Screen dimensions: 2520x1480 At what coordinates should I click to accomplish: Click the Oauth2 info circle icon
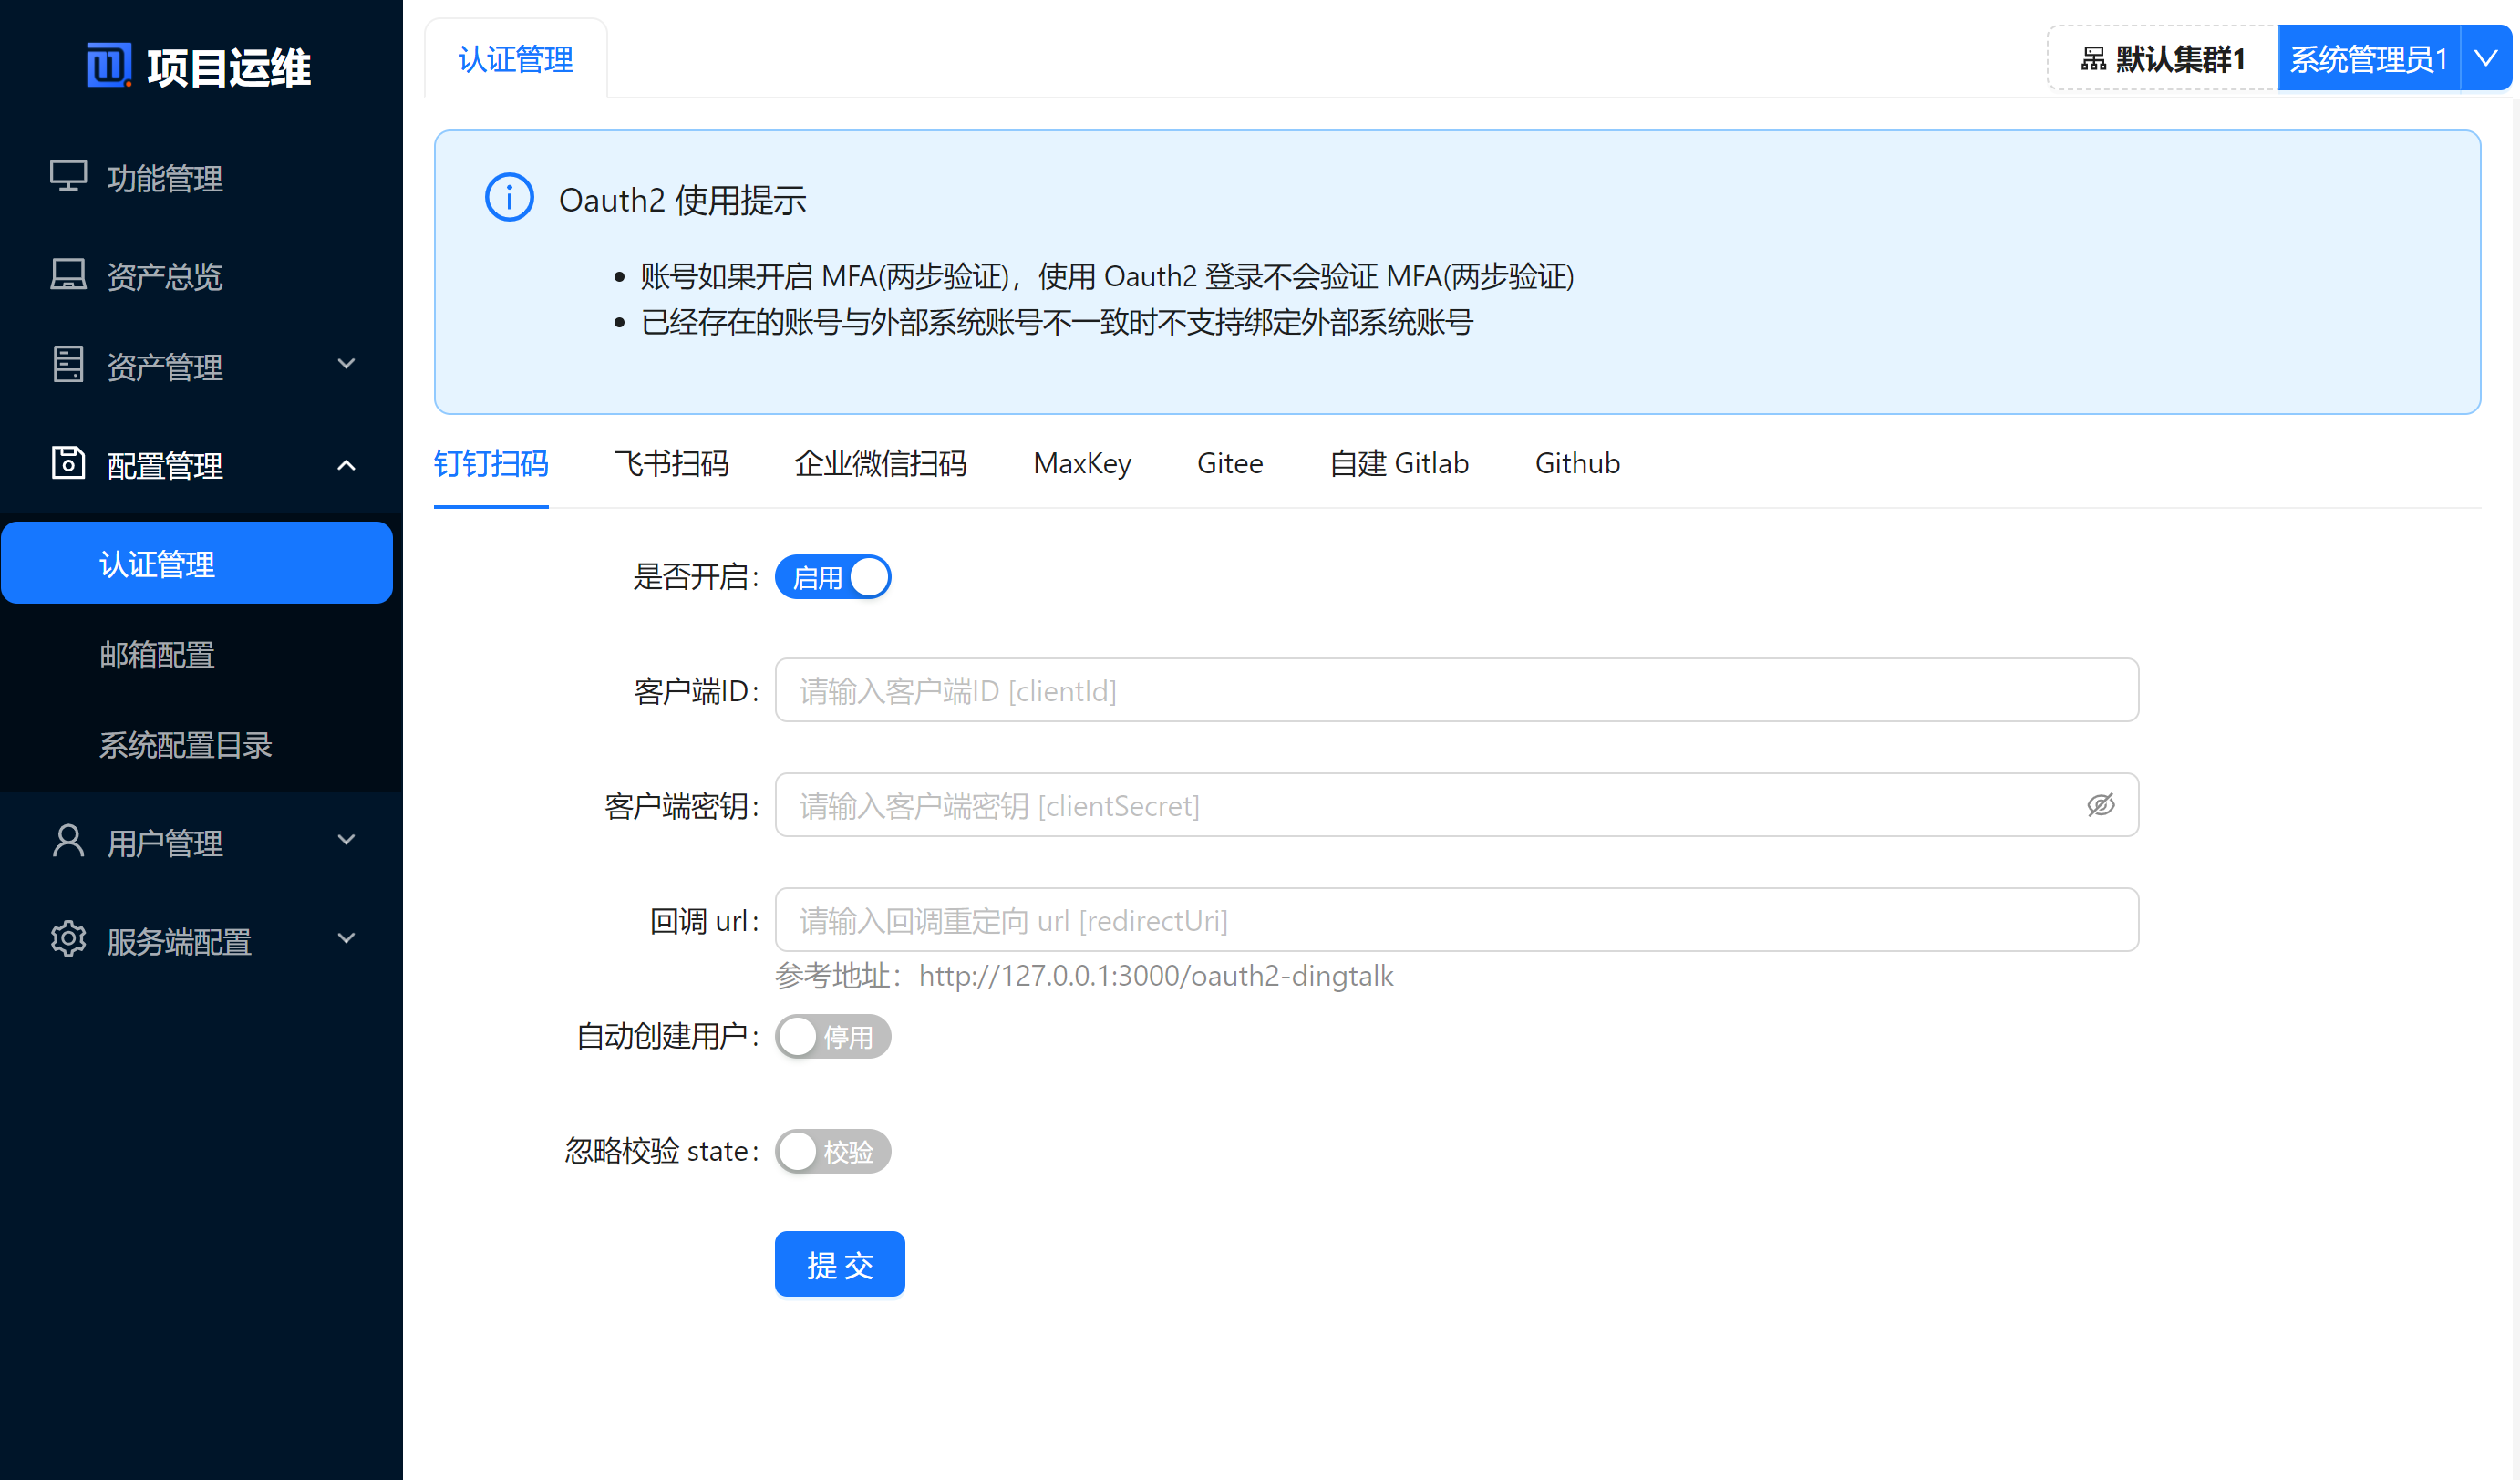point(509,197)
